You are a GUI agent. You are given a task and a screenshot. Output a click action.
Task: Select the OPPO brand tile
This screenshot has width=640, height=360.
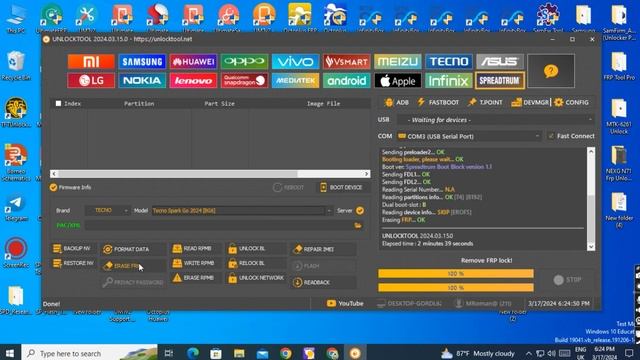(x=244, y=62)
